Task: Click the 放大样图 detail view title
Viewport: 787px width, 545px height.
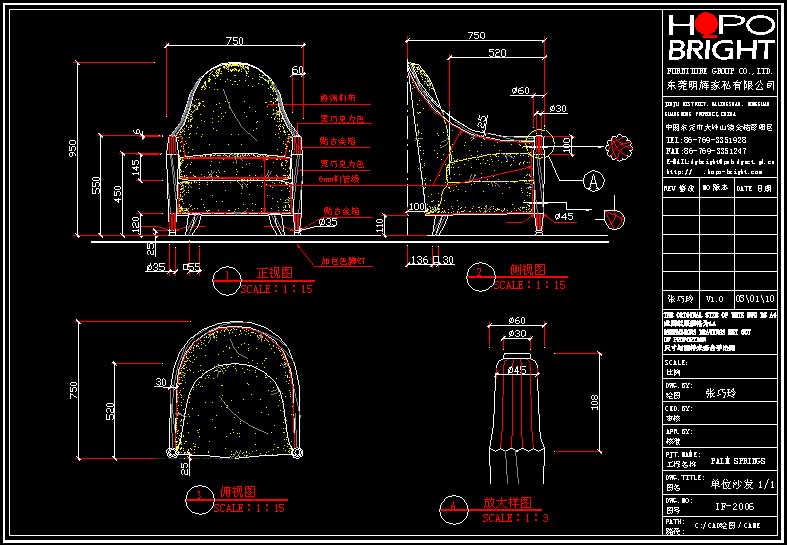Action: click(507, 503)
